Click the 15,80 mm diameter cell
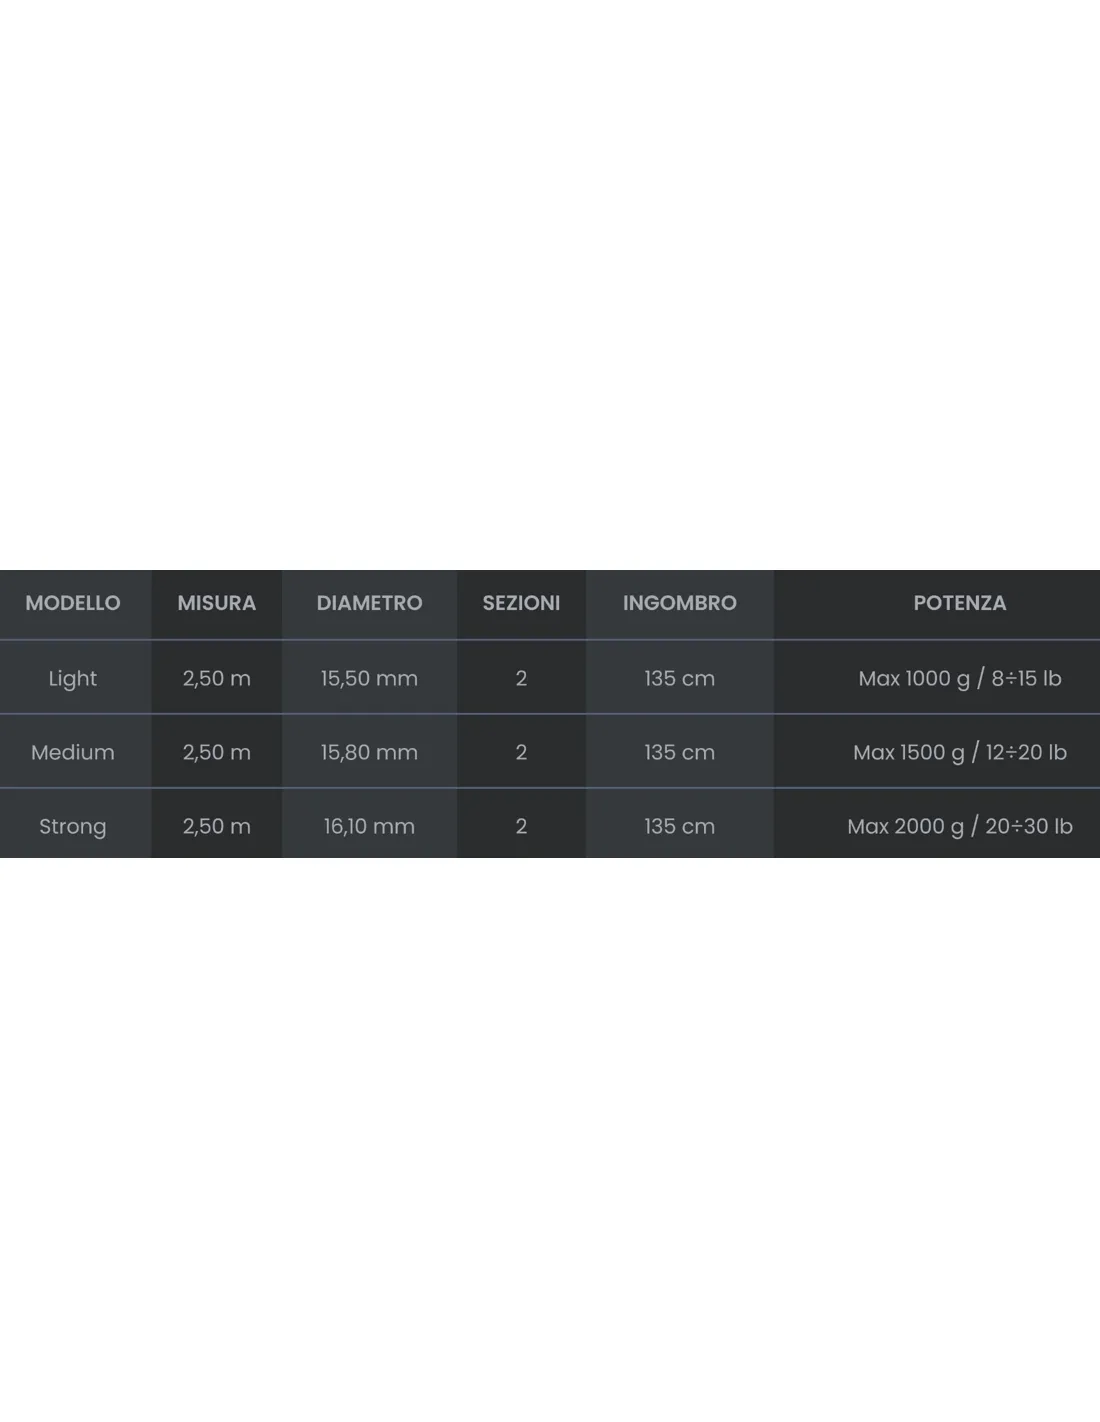This screenshot has height=1422, width=1100. 369,752
